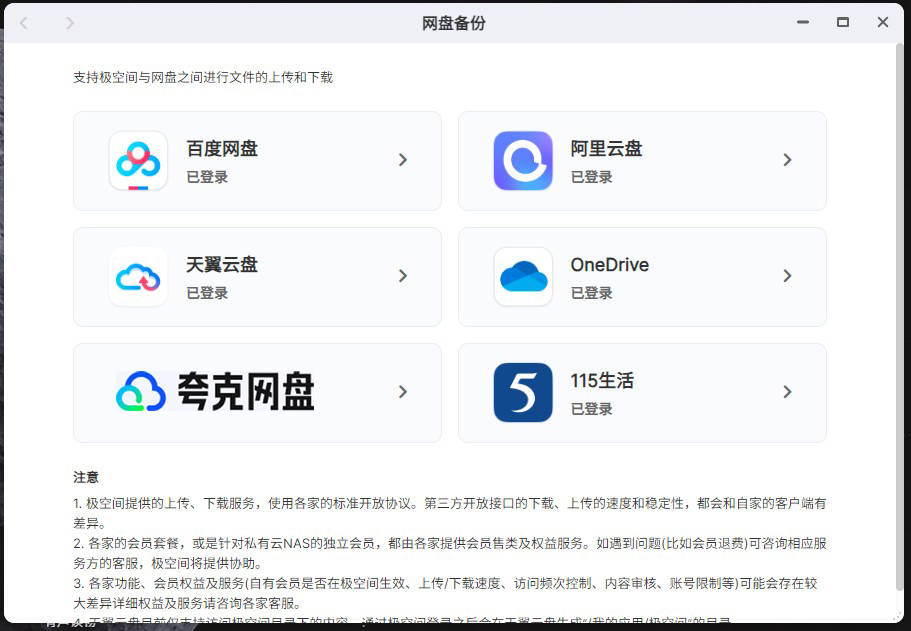The image size is (911, 631).
Task: Click 已登录 status under 百度网盘
Action: [x=207, y=177]
